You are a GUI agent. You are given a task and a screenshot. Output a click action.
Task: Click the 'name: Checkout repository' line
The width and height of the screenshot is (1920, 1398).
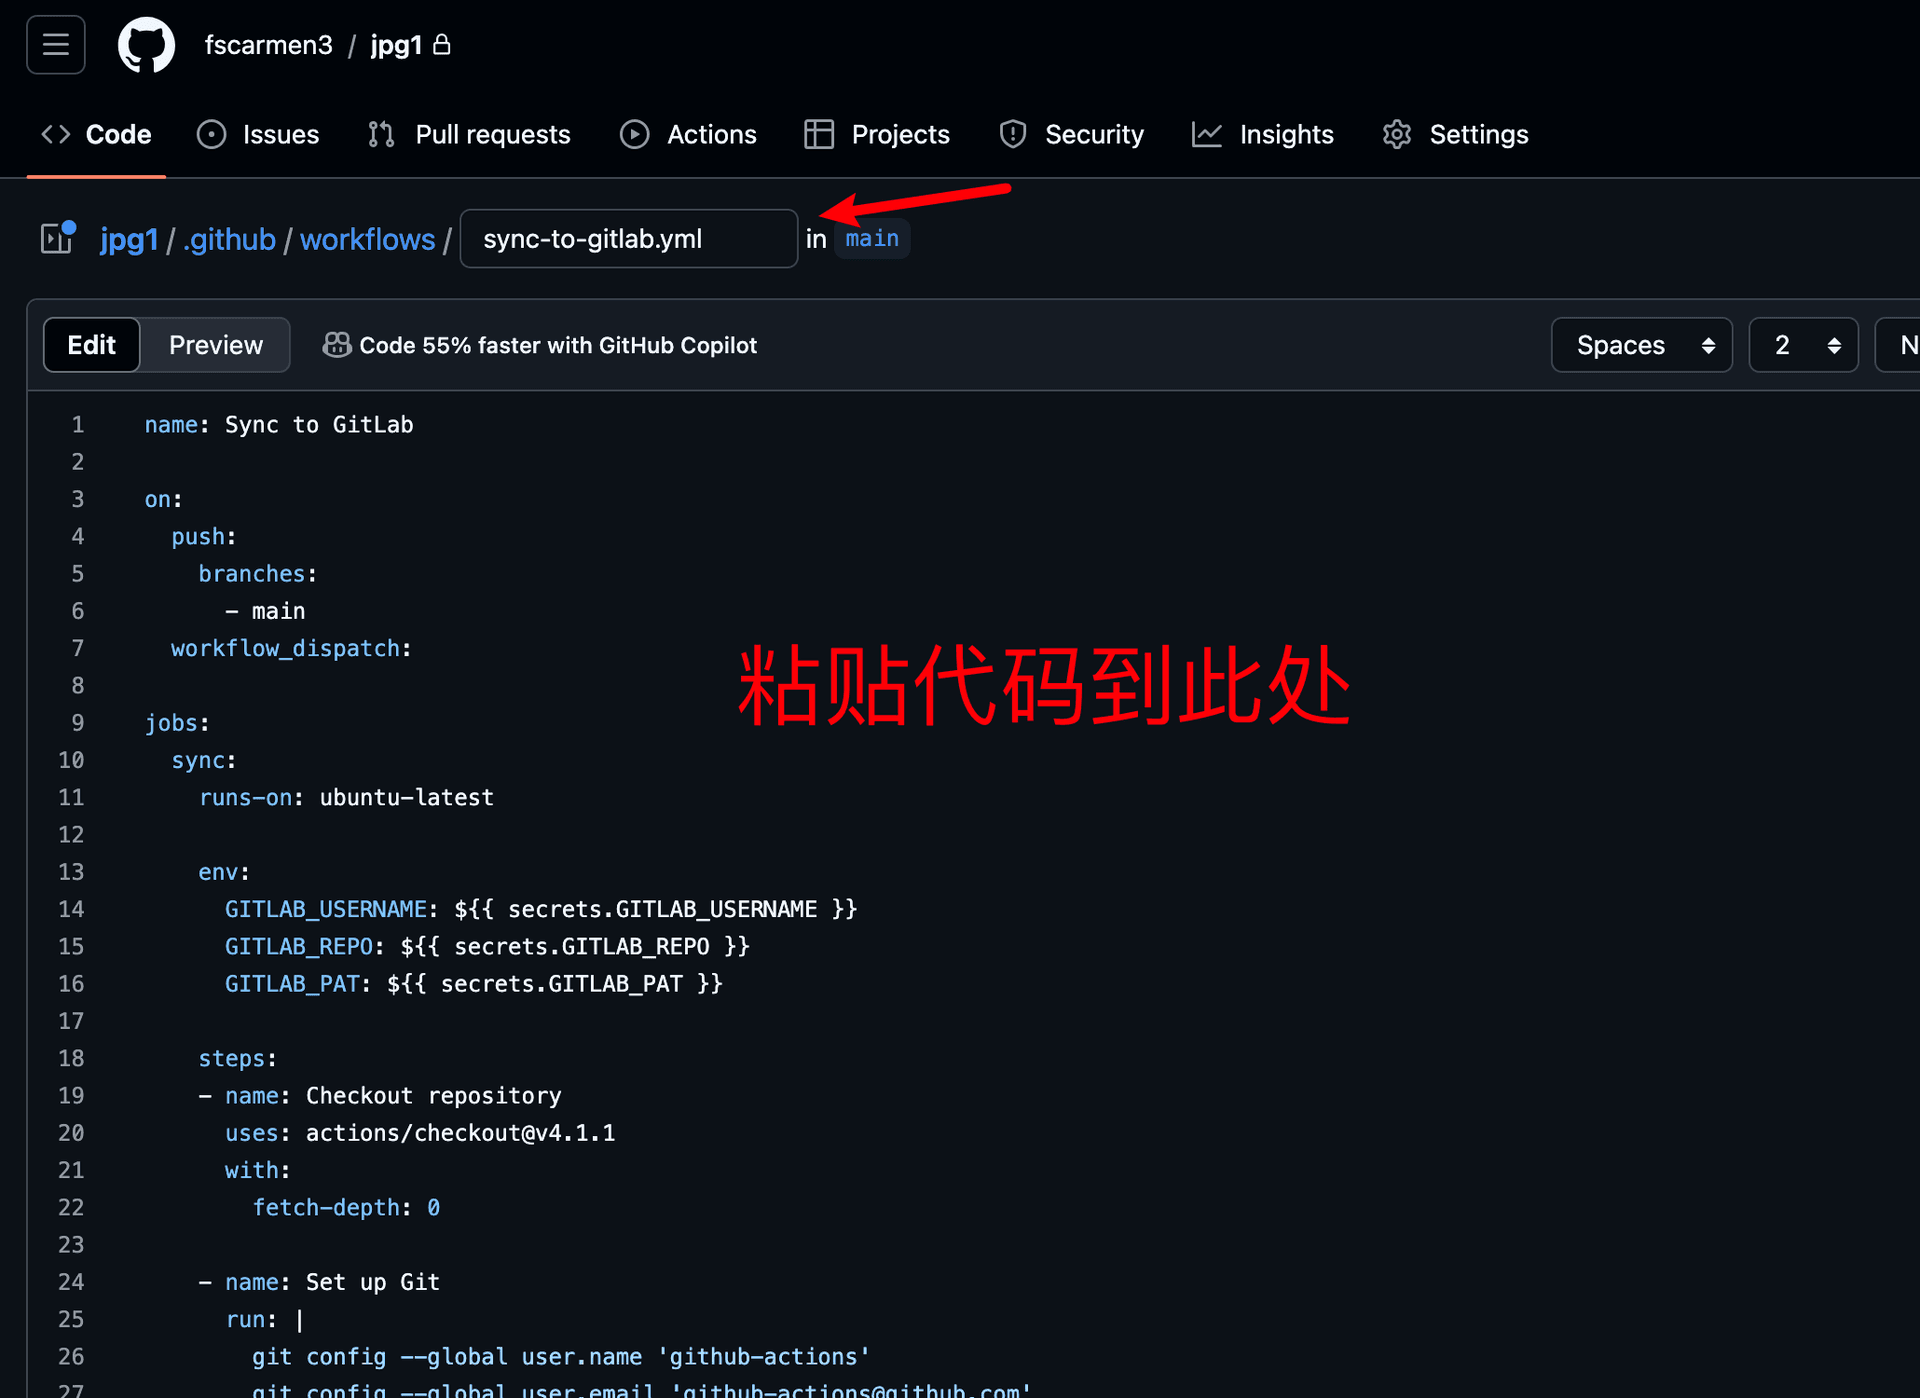click(380, 1095)
